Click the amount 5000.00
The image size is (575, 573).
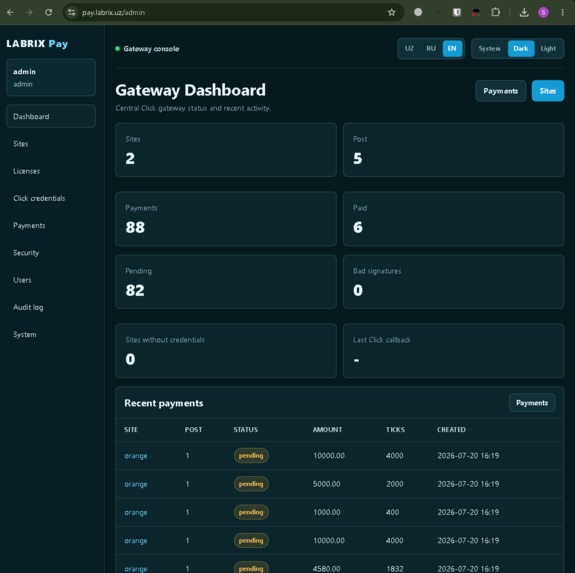click(327, 484)
